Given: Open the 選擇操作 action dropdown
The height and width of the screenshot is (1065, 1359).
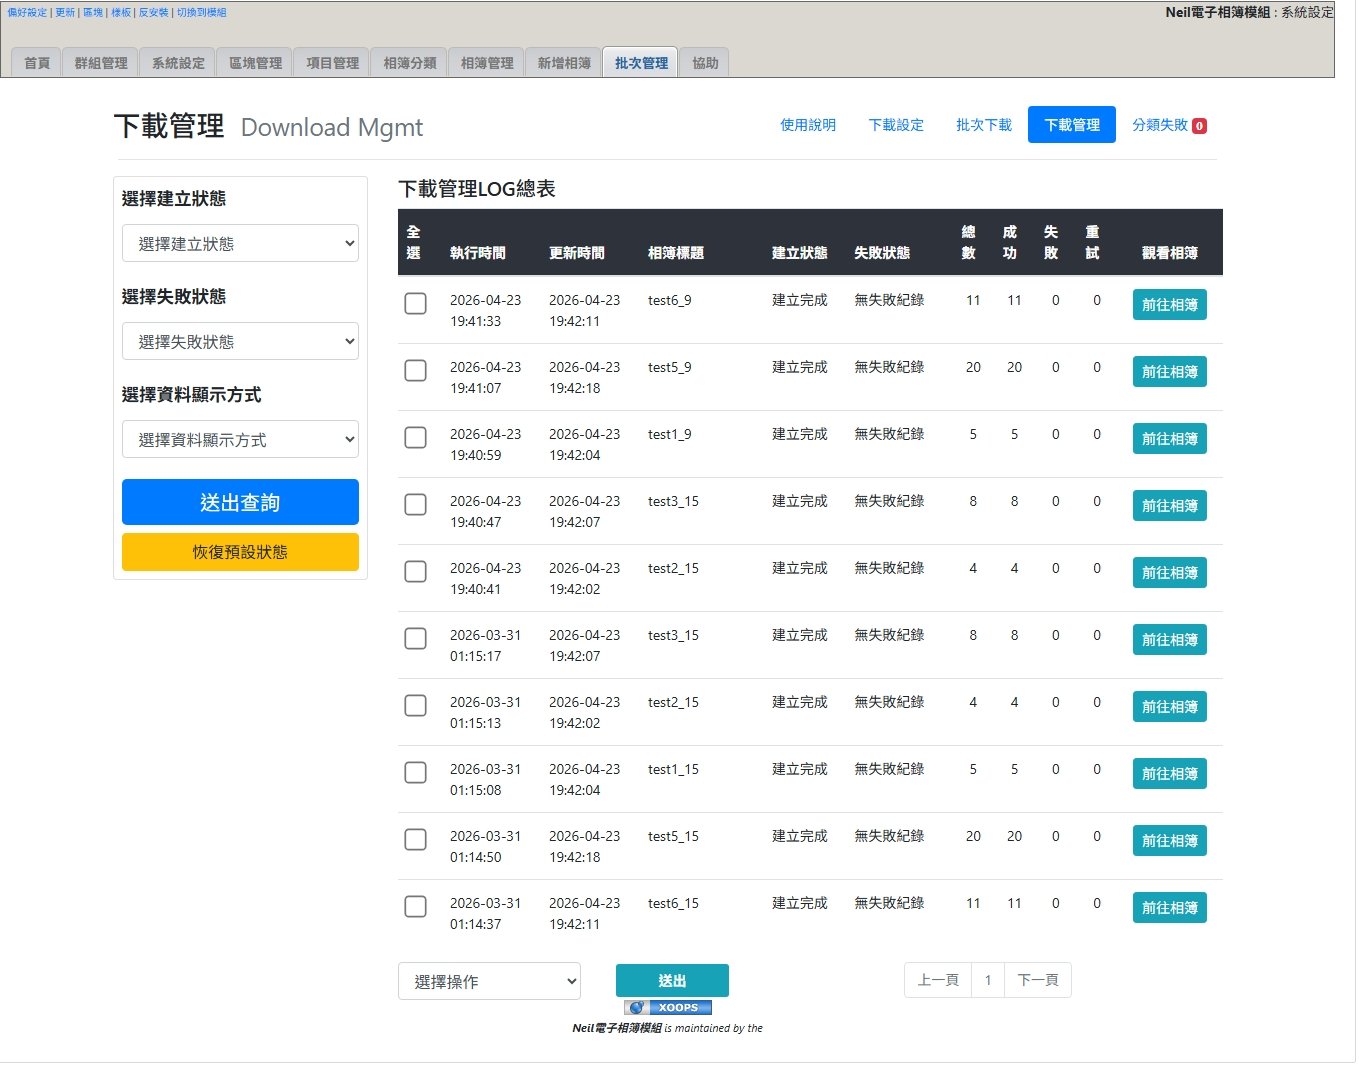Looking at the screenshot, I should (x=489, y=981).
